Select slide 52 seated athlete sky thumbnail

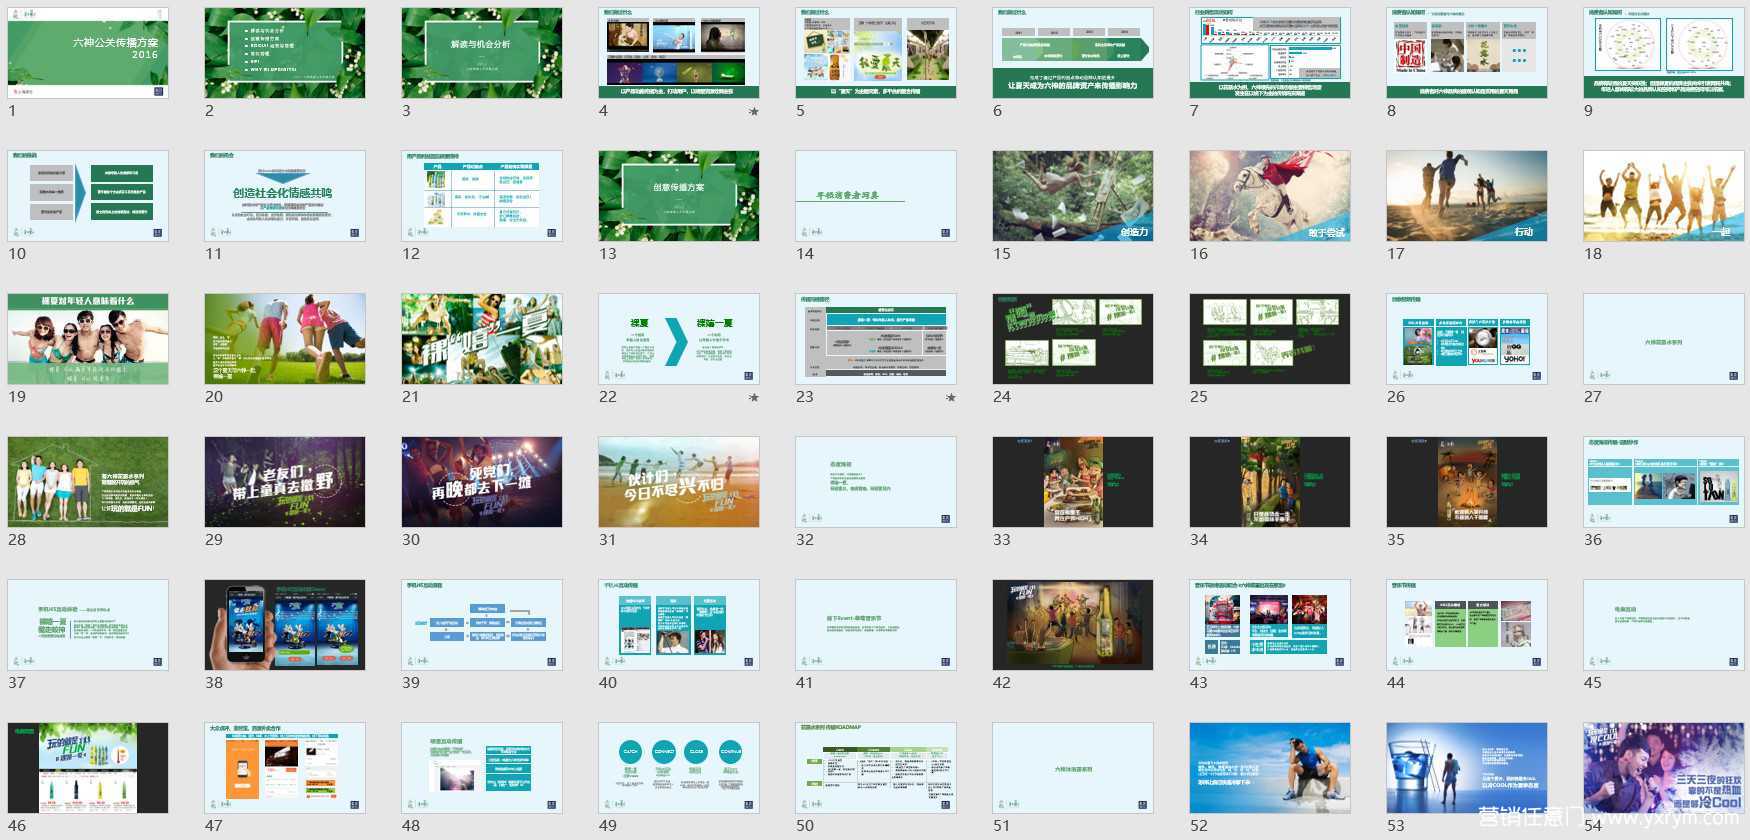1270,768
